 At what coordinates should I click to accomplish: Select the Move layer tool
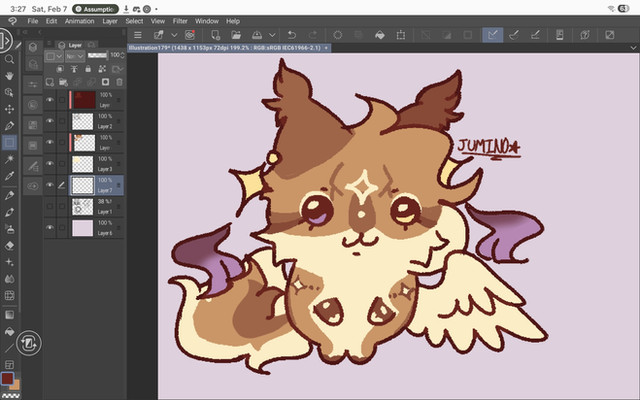9,109
